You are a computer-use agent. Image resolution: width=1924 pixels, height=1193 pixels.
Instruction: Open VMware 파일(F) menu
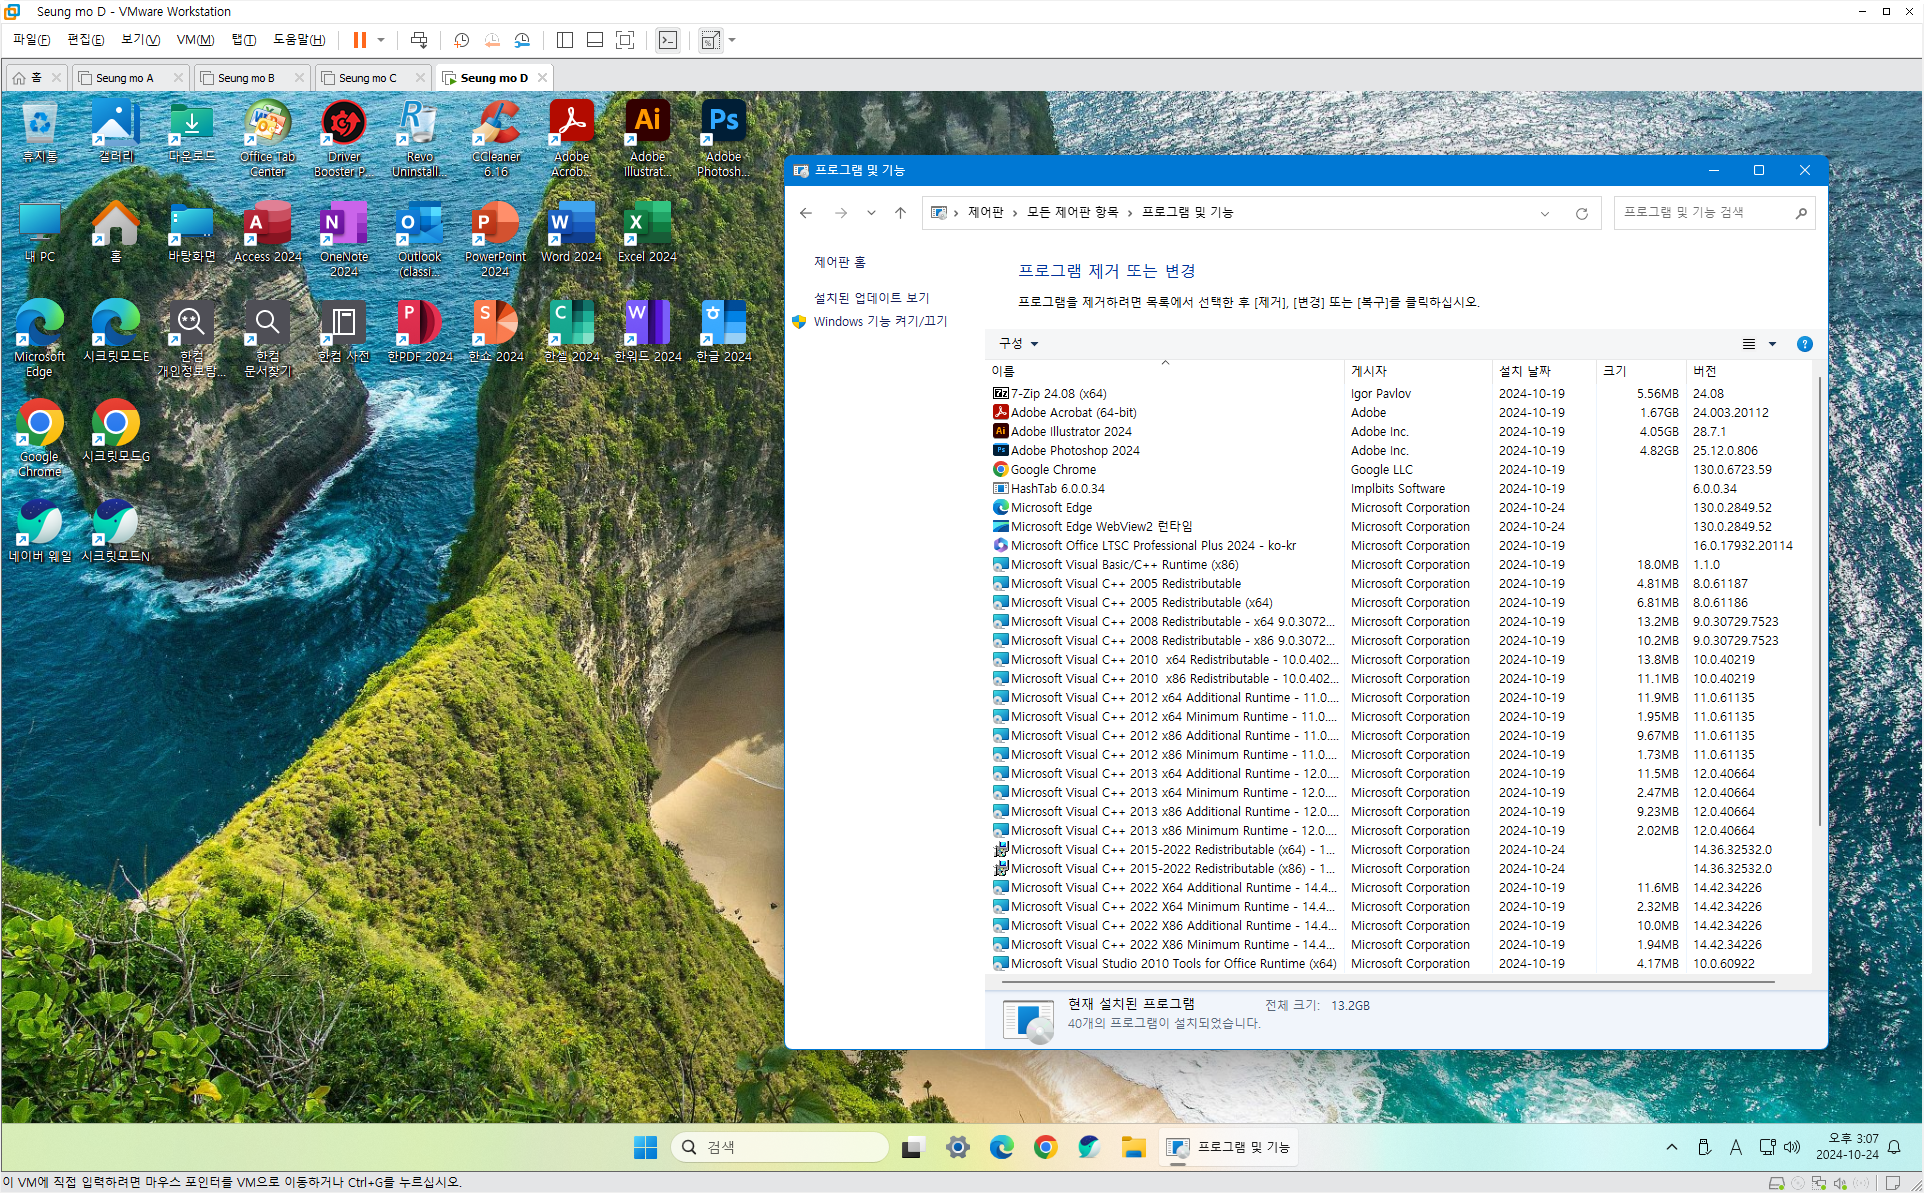[x=31, y=40]
